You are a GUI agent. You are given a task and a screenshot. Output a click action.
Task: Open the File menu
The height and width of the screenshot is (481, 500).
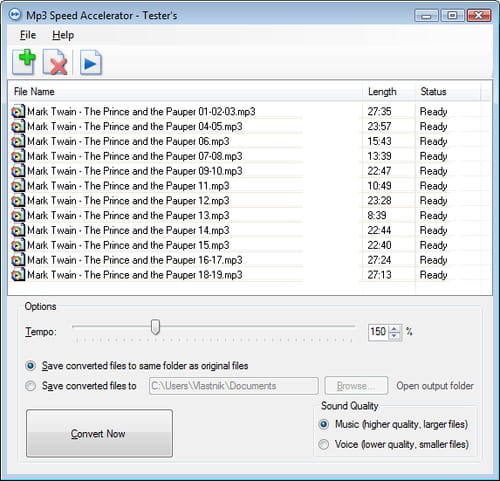[x=28, y=35]
